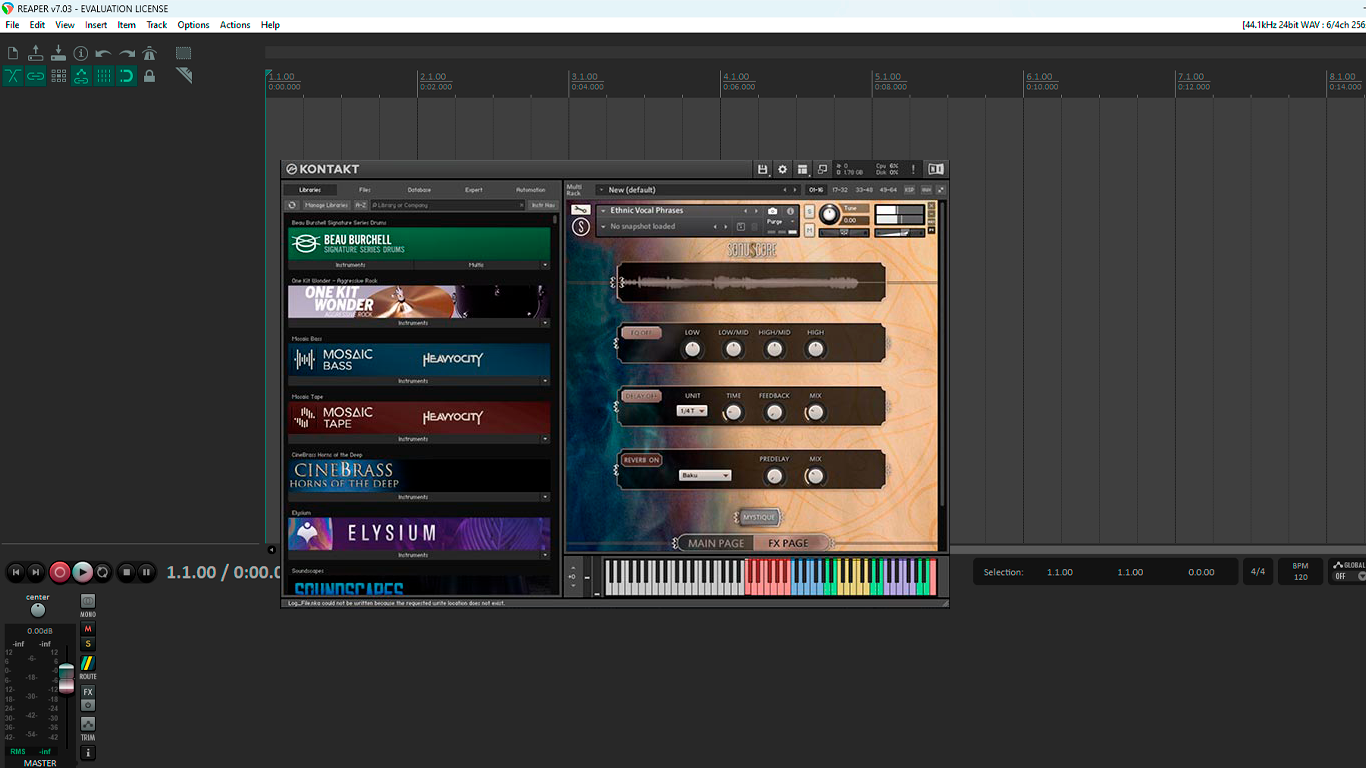
Task: Toggle the DELAY OFF switch
Action: [641, 396]
